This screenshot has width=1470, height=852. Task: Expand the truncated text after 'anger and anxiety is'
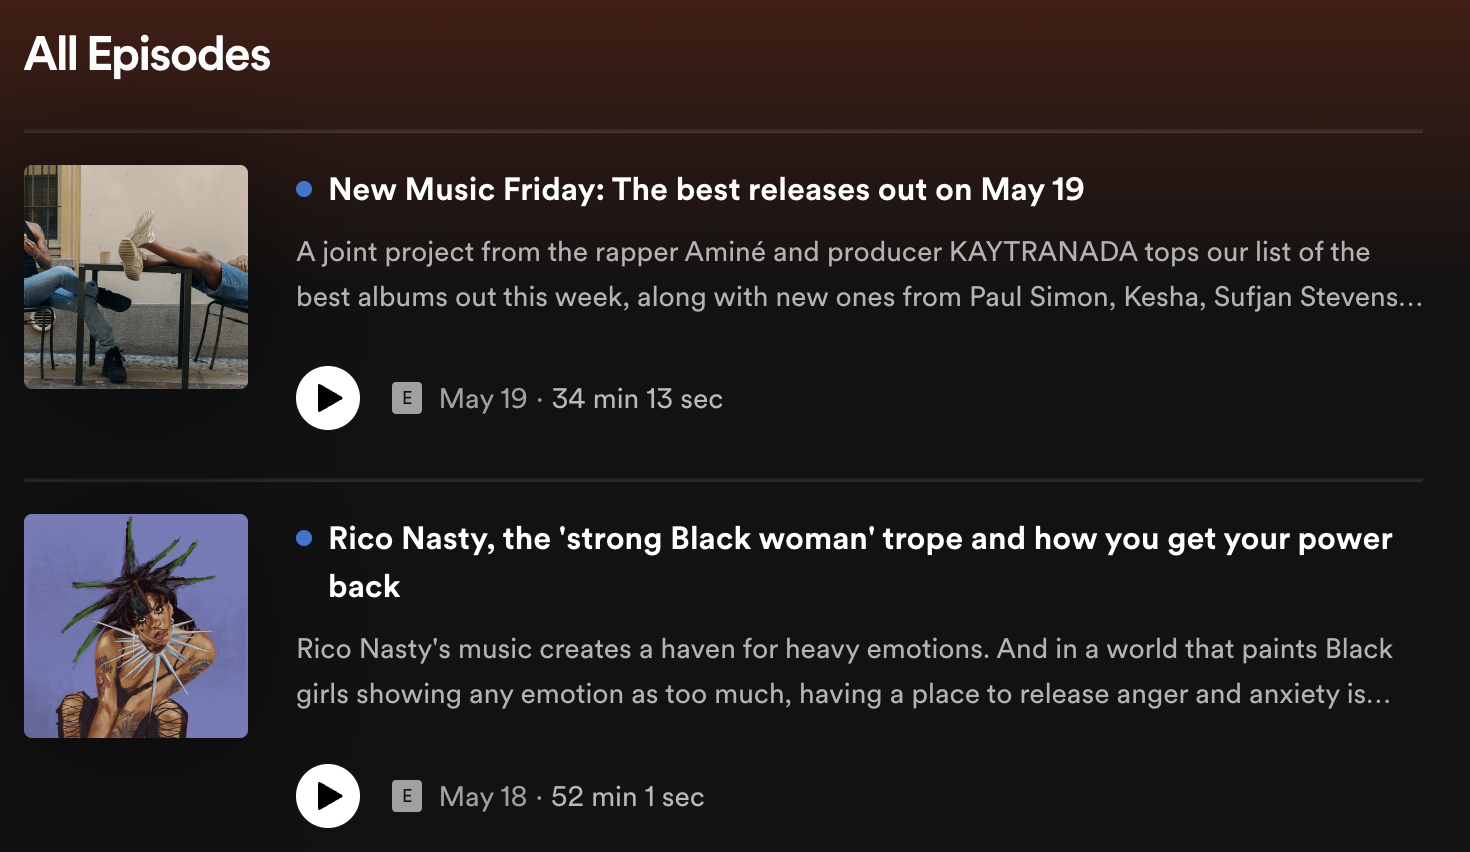point(1379,695)
